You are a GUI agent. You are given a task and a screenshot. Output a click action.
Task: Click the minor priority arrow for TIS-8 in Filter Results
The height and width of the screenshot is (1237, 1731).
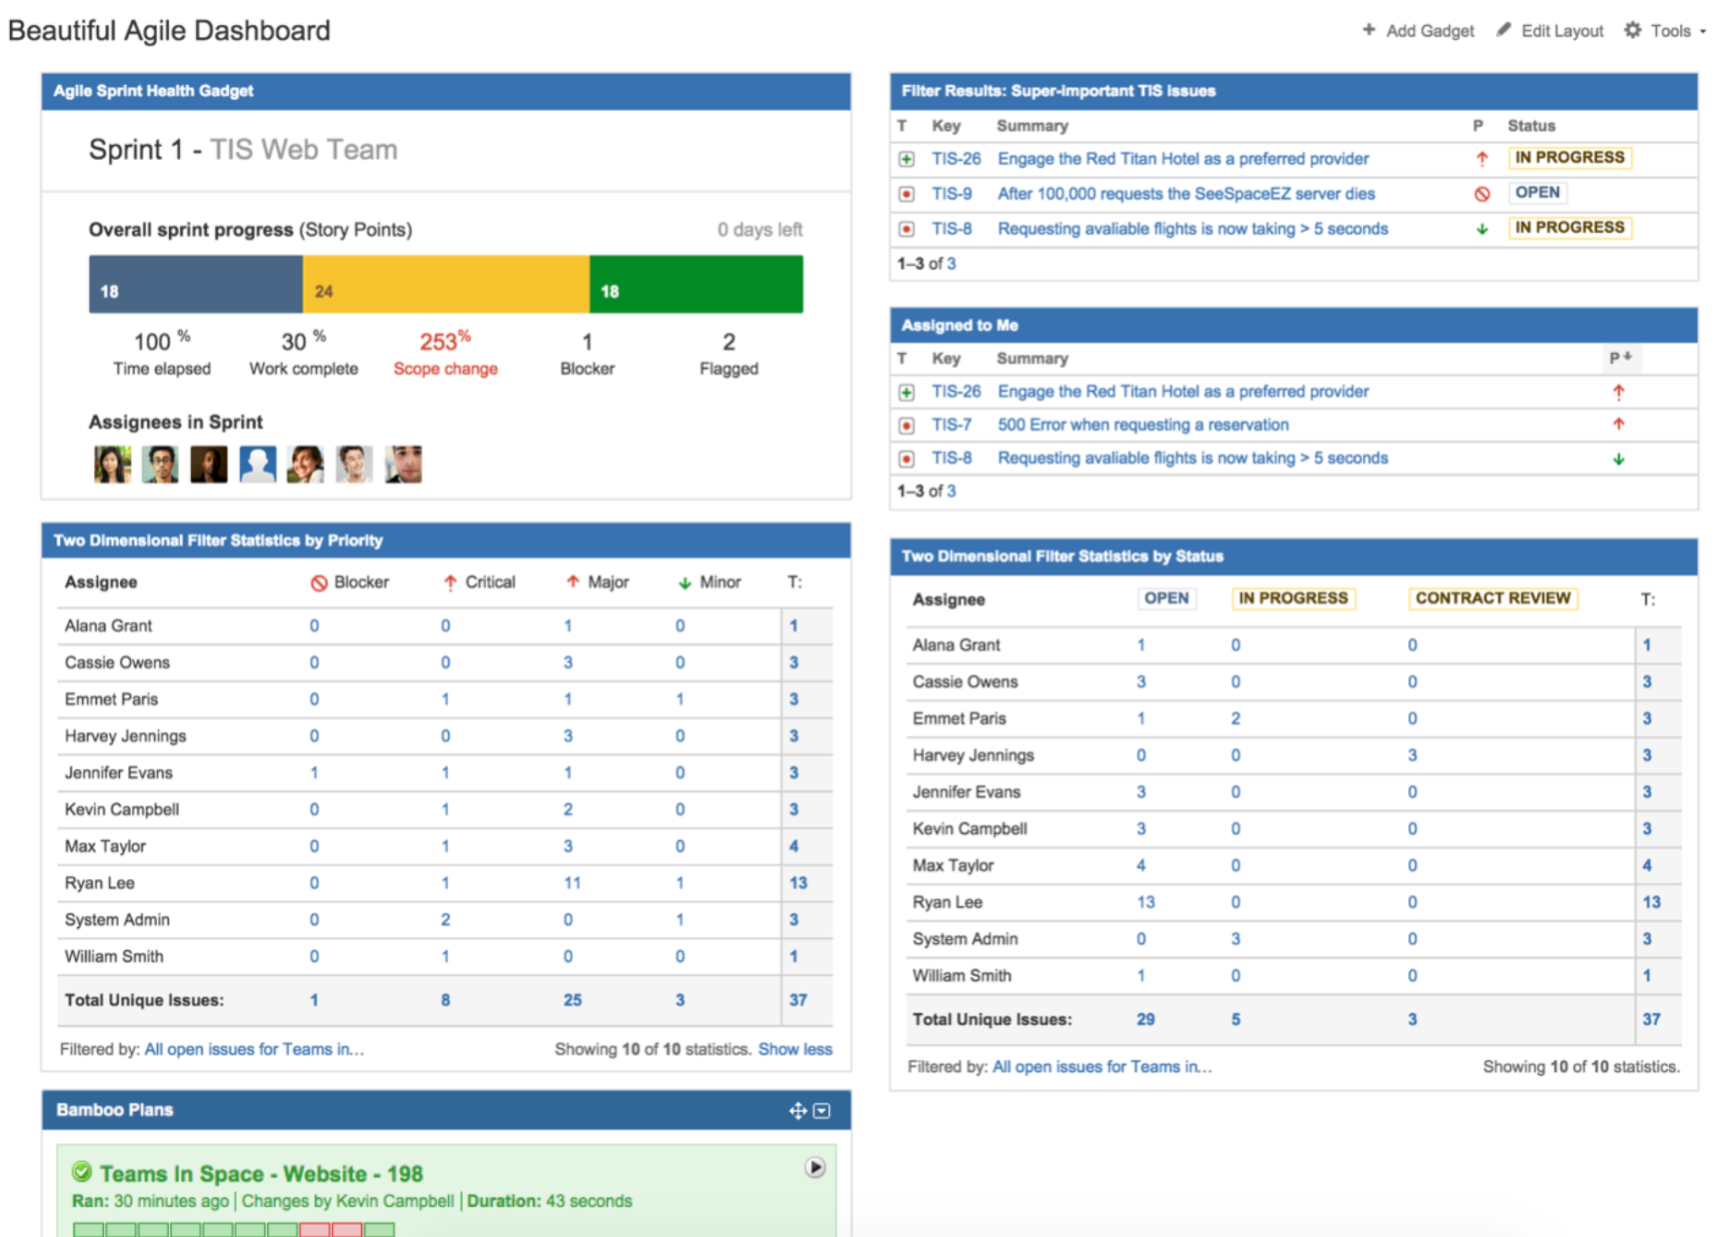(1482, 229)
